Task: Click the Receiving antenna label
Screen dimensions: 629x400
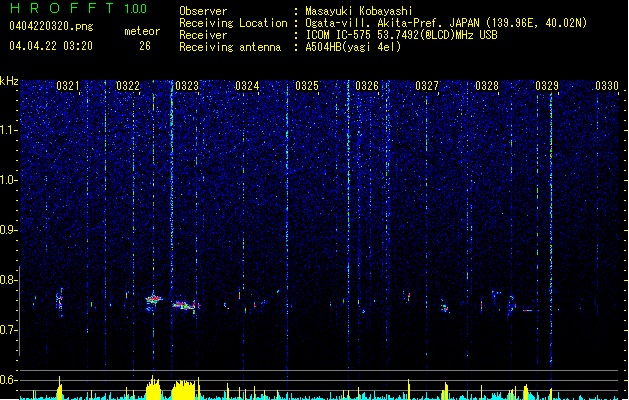Action: (230, 47)
